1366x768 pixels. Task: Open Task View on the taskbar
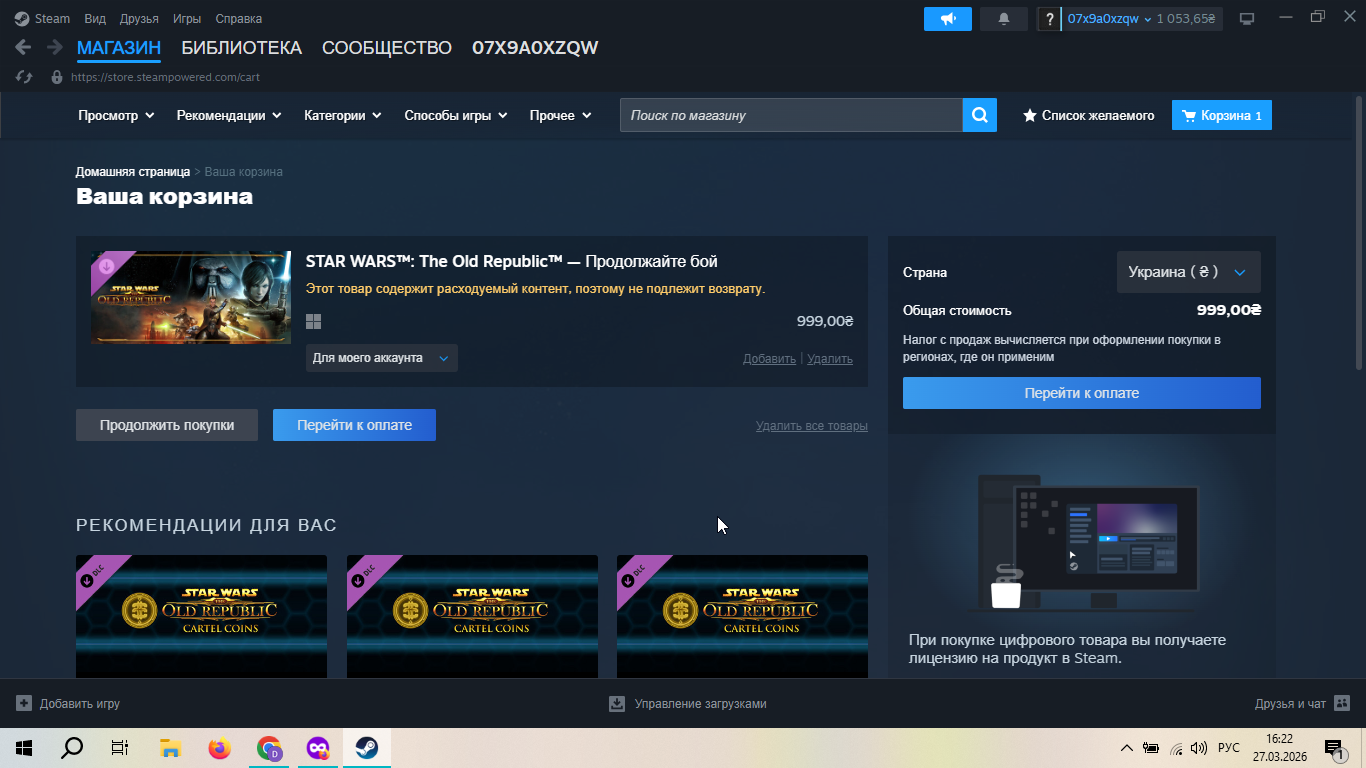[x=120, y=748]
